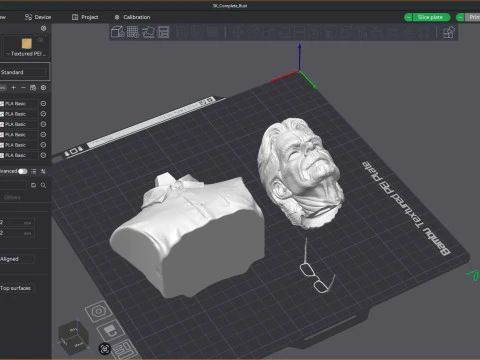Open the Standard preset dropdown
Viewport: 480px width, 360px height.
click(x=23, y=72)
